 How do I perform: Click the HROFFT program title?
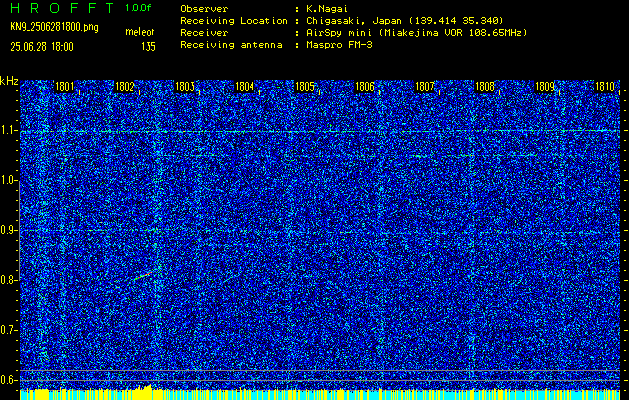click(63, 8)
